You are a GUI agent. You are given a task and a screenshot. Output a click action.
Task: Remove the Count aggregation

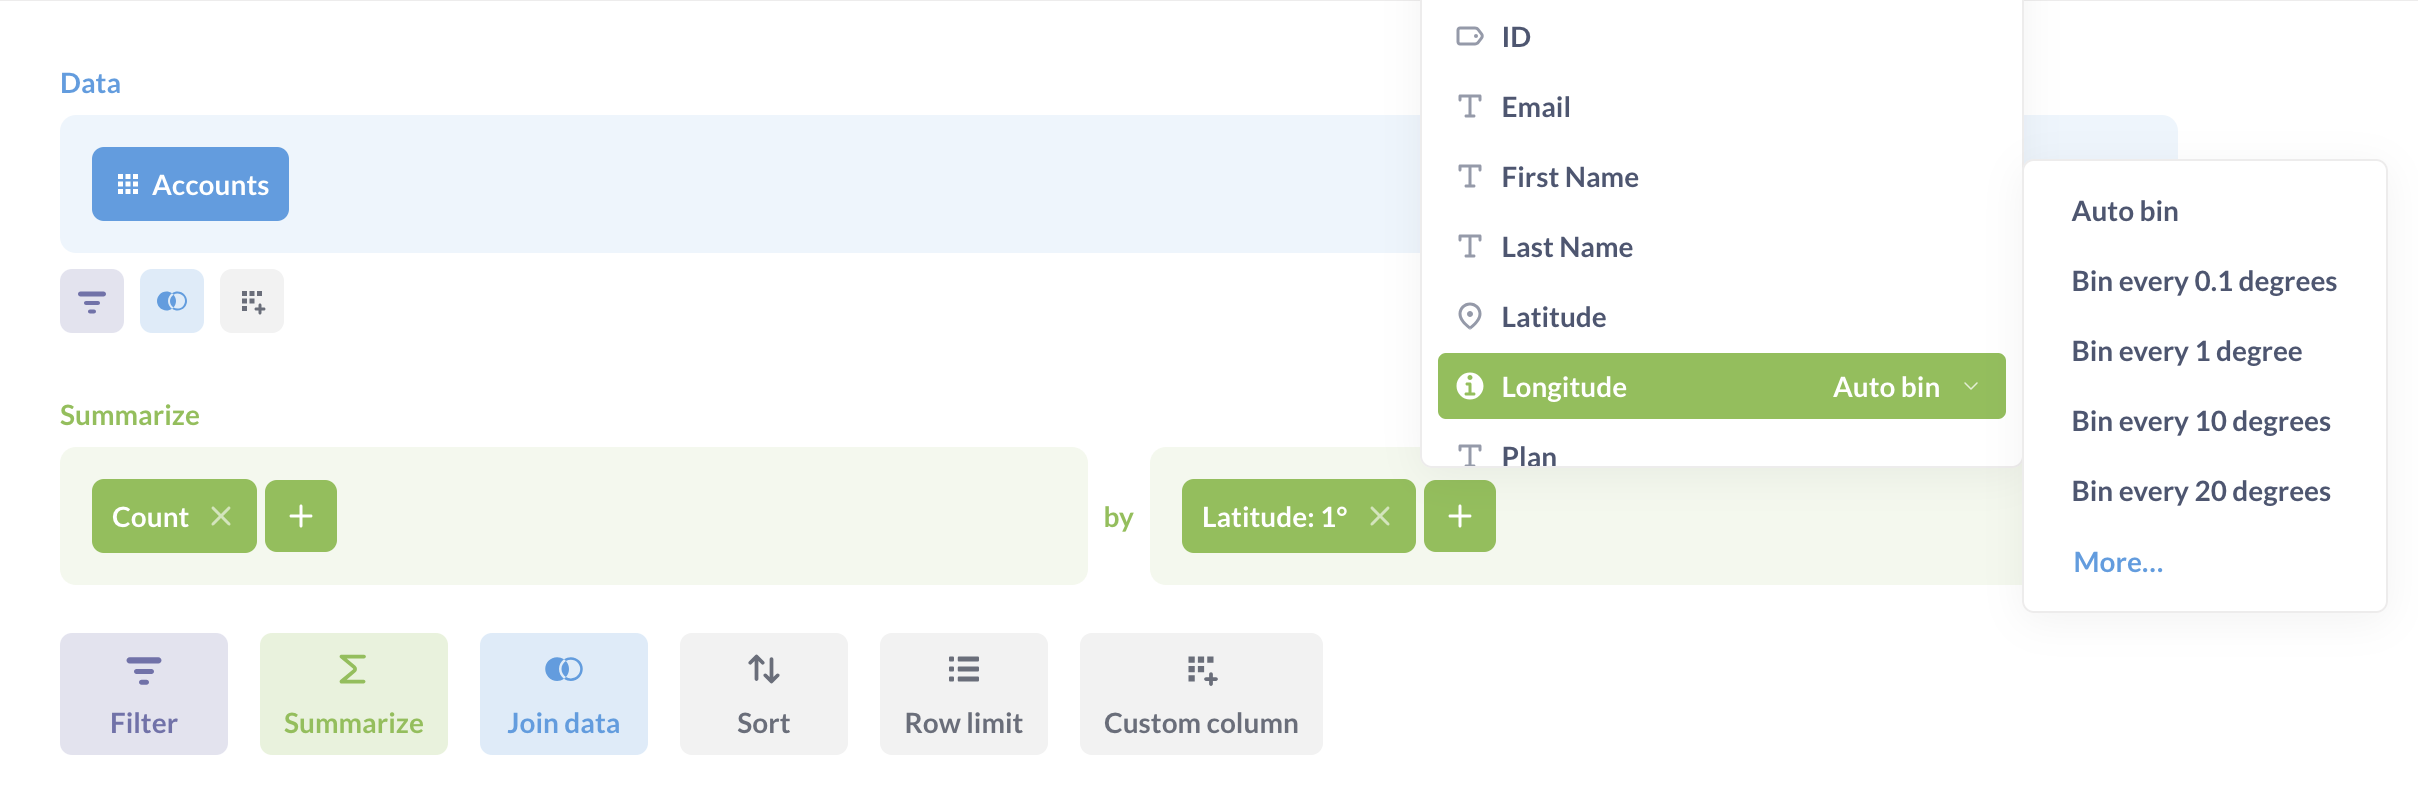(222, 516)
